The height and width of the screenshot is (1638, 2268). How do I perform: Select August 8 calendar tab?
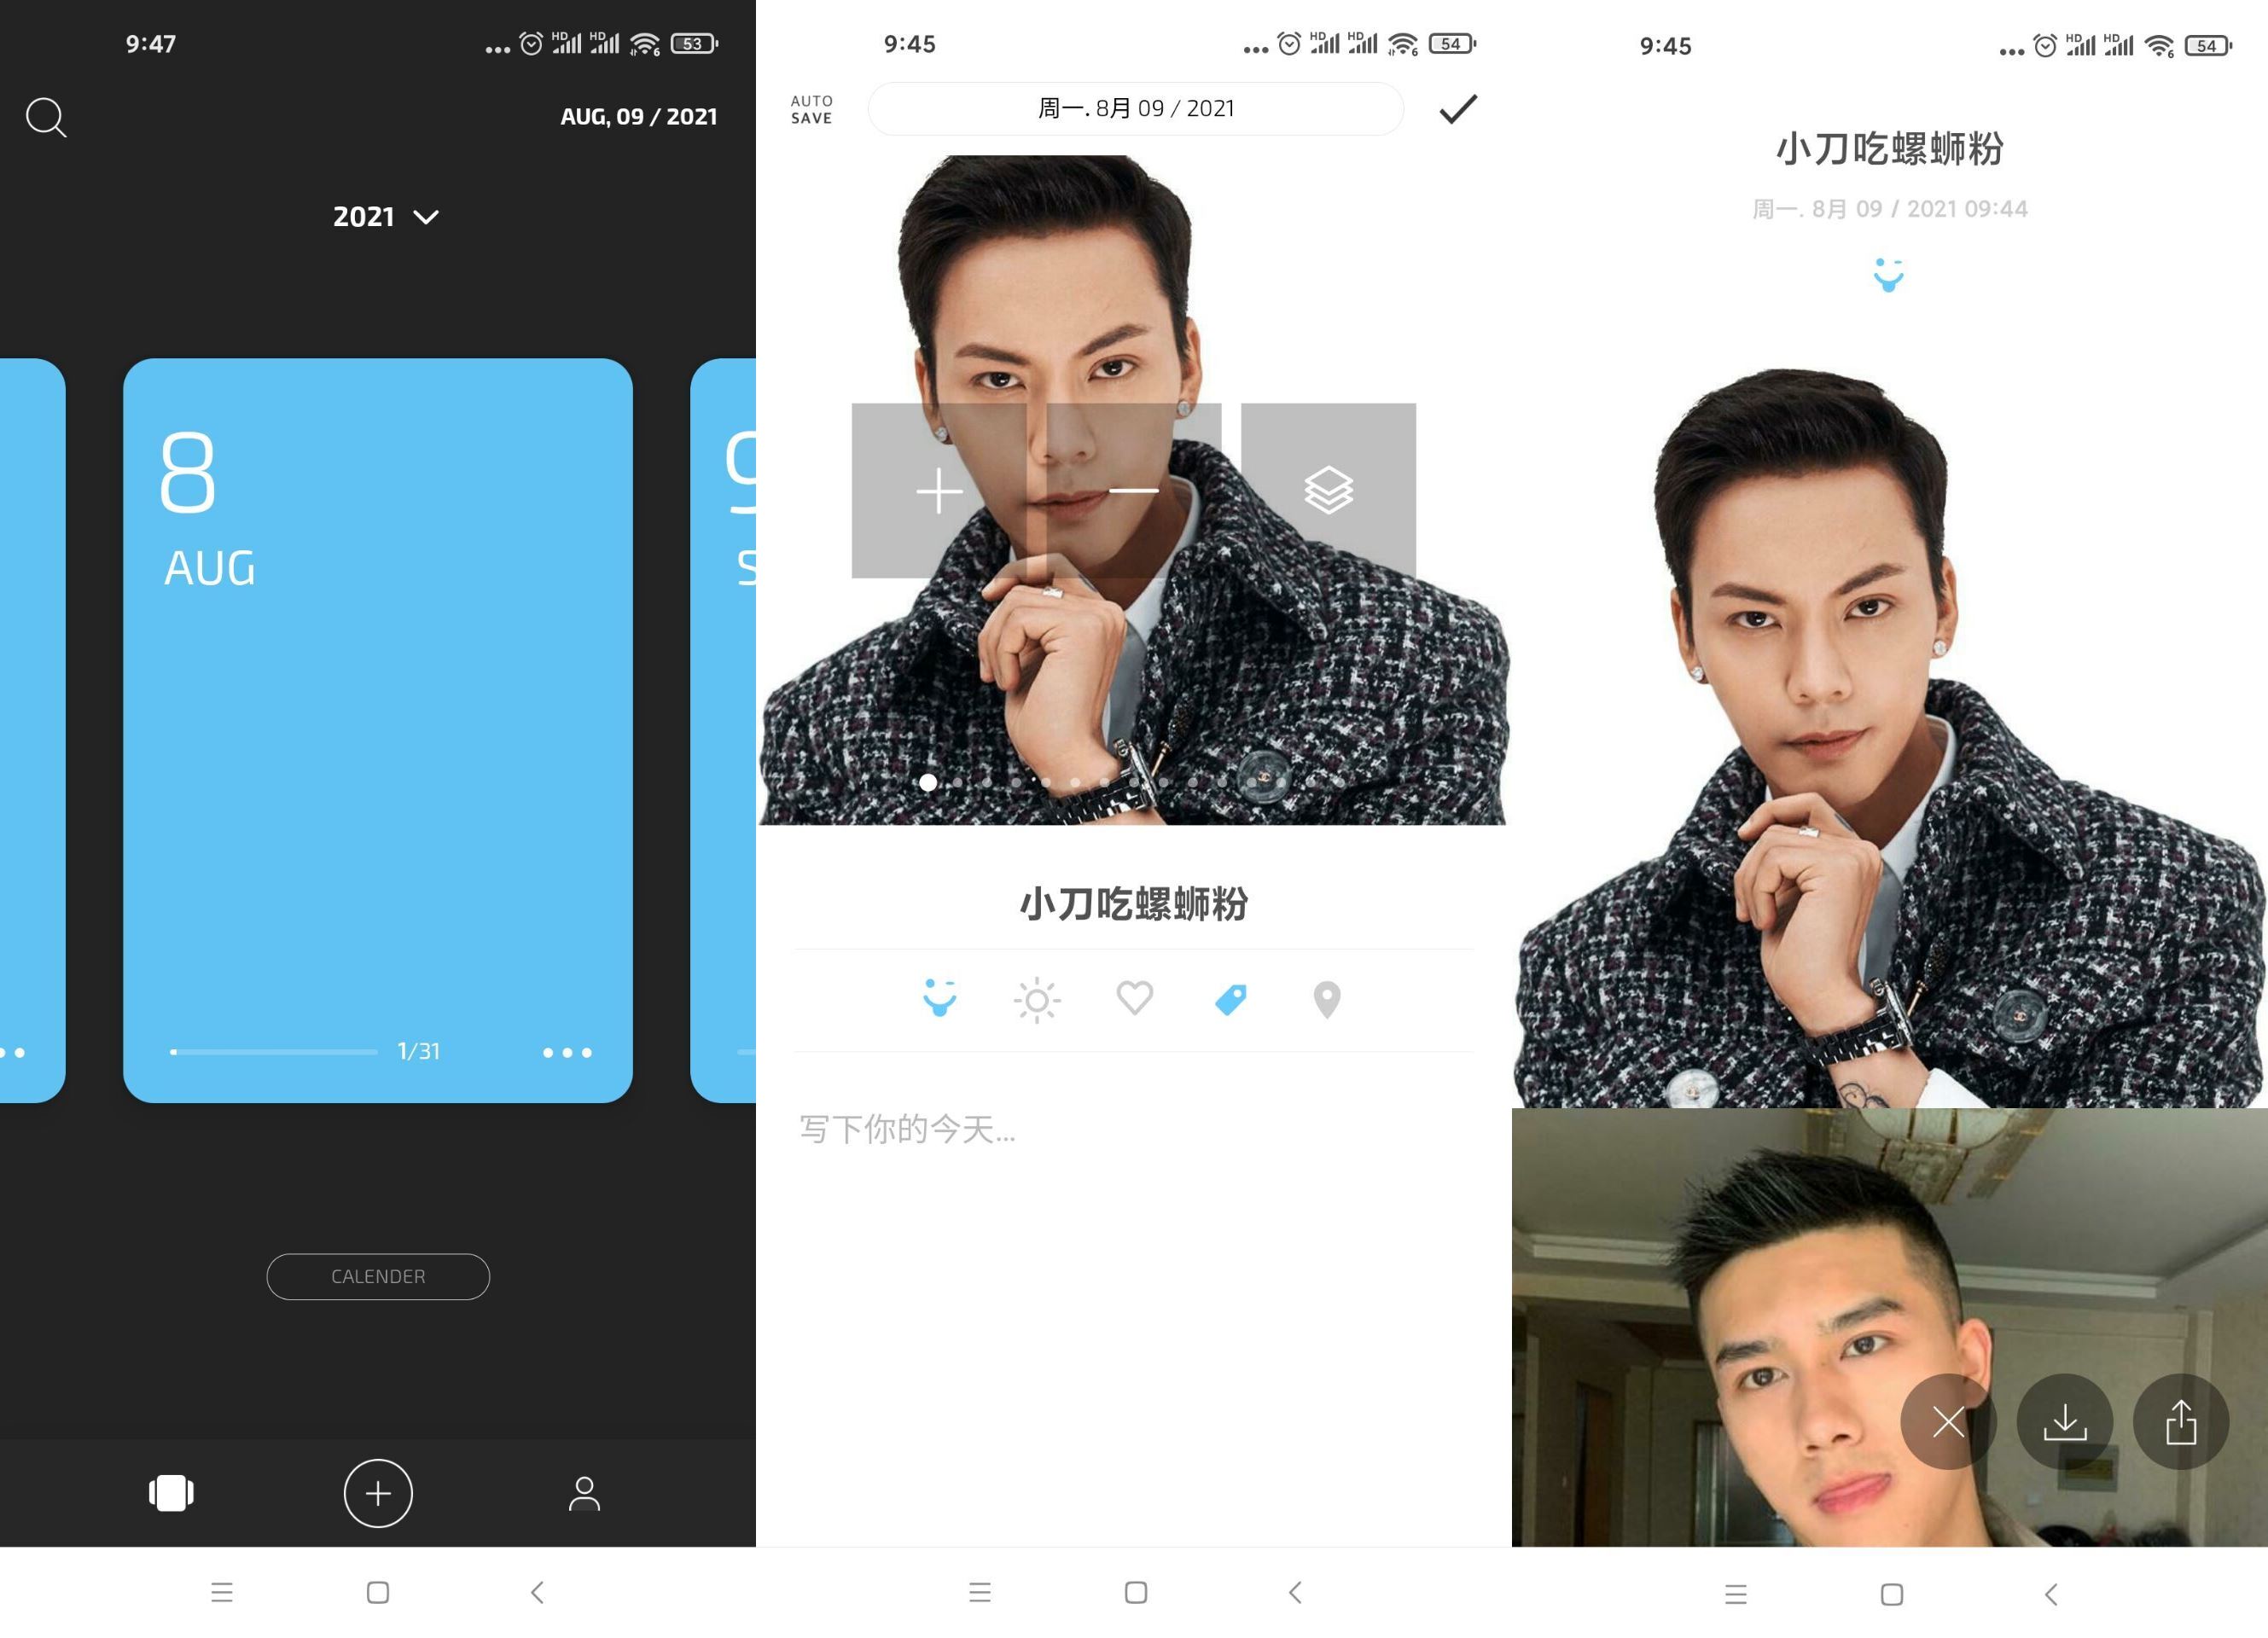377,720
